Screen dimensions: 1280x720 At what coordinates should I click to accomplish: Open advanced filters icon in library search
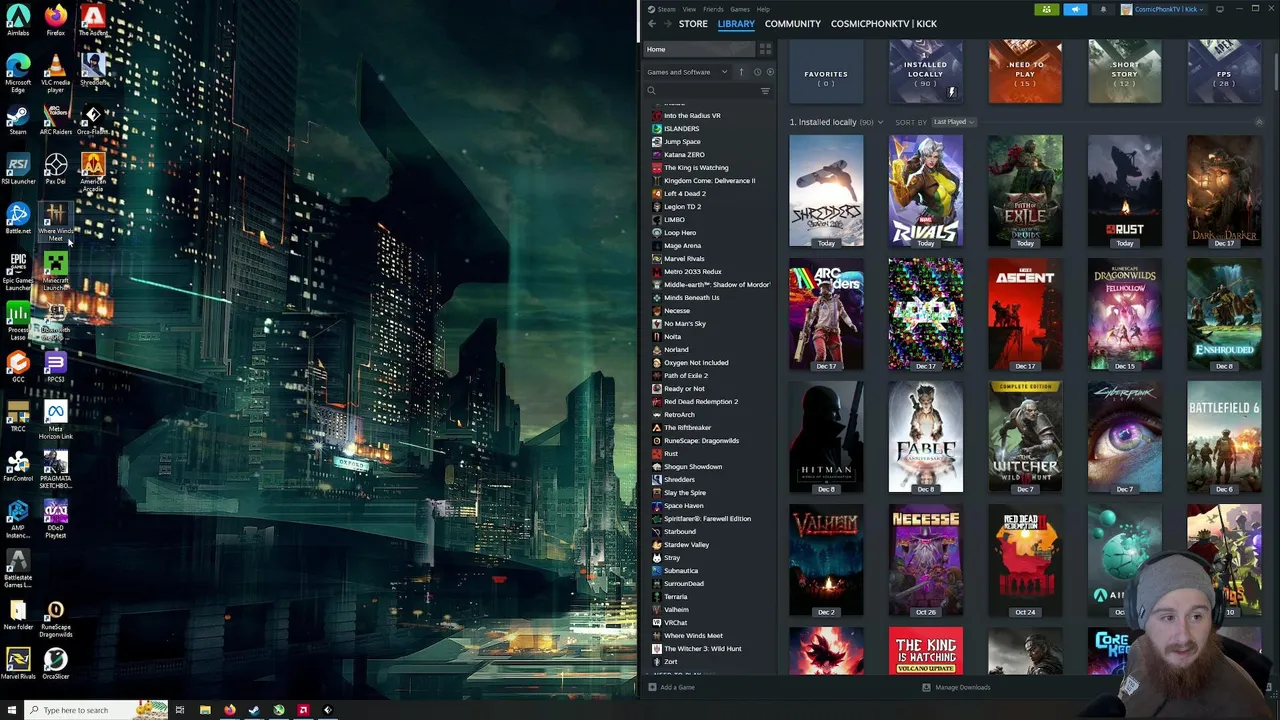click(765, 91)
